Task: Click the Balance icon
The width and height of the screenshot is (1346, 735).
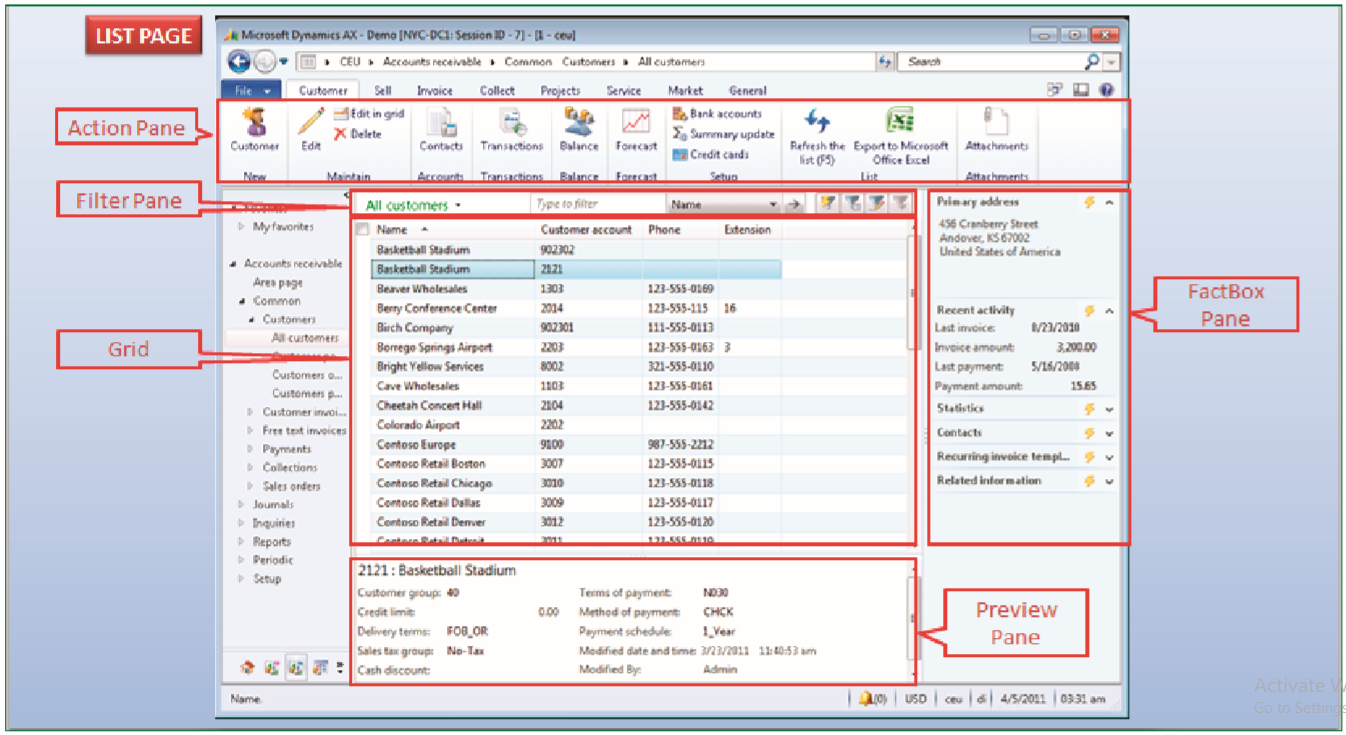Action: pyautogui.click(x=578, y=122)
